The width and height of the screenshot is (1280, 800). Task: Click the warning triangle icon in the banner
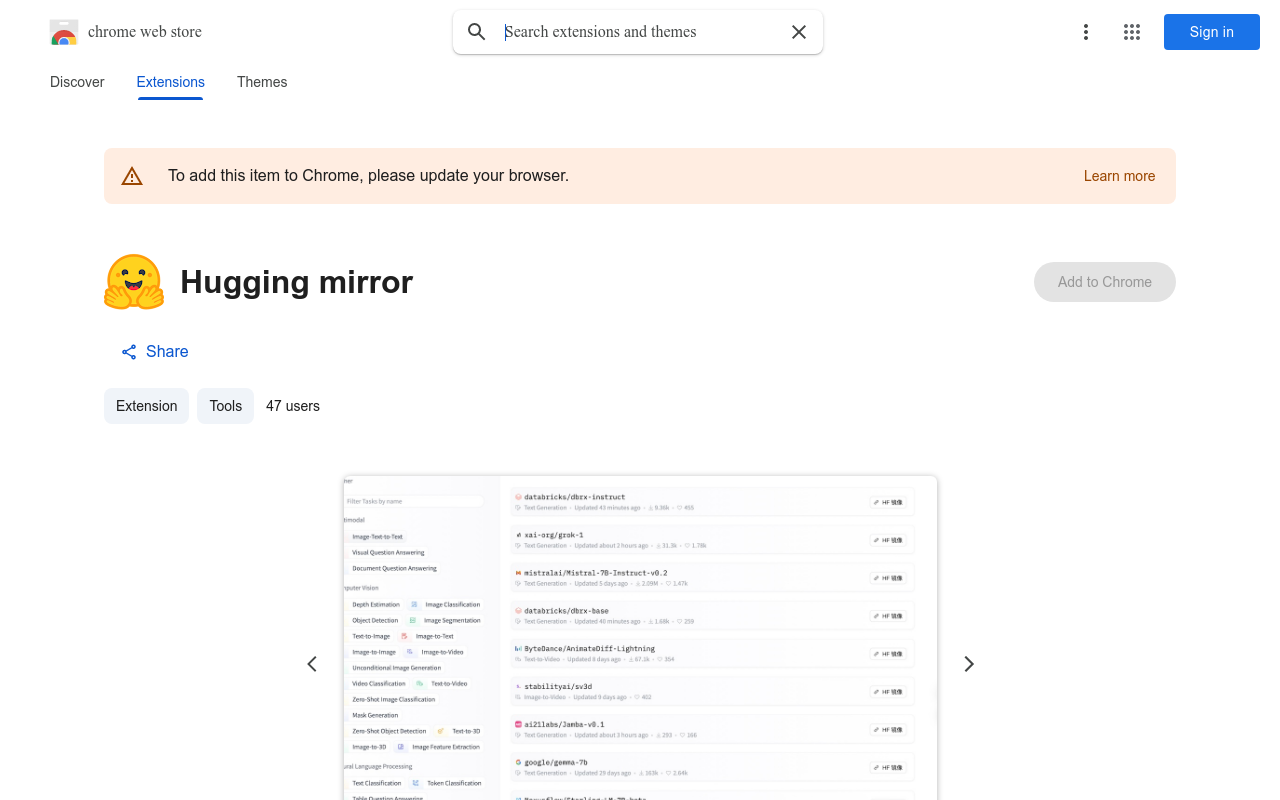[132, 175]
